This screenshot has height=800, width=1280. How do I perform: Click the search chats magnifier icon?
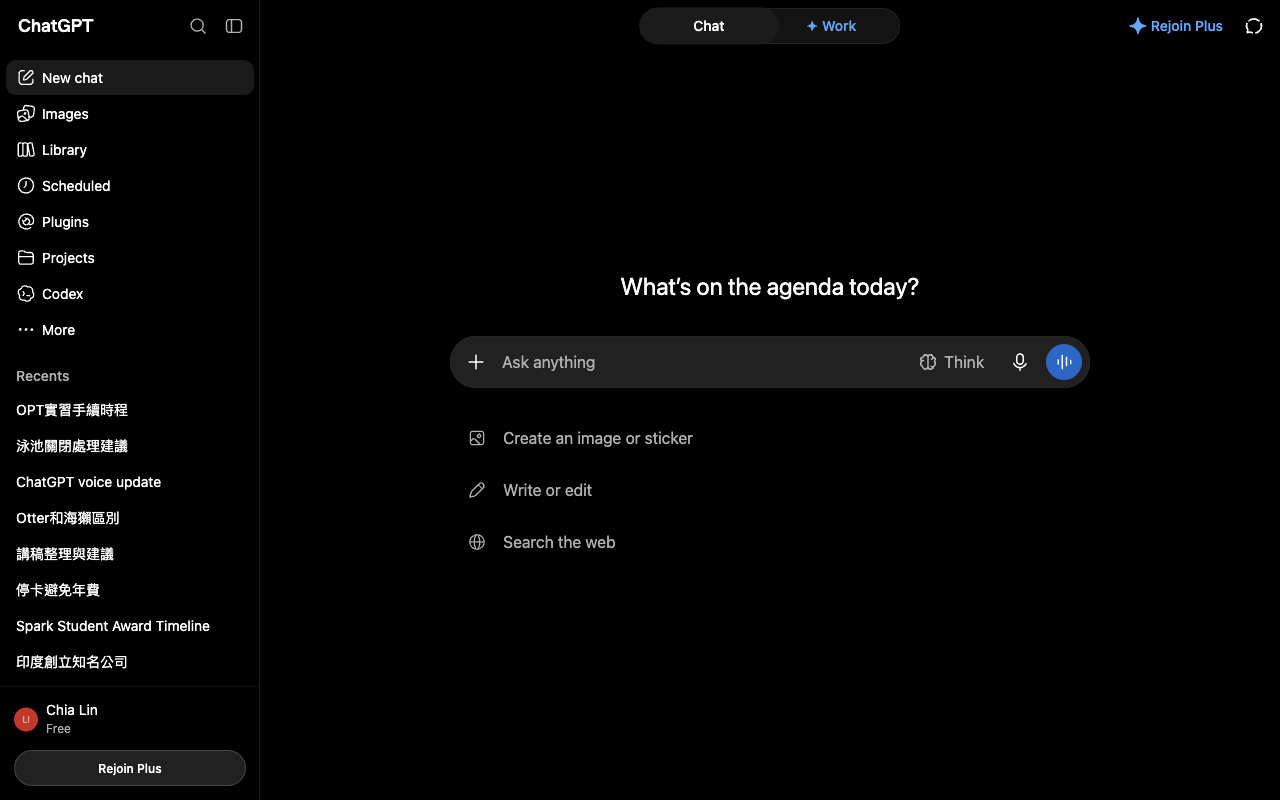tap(198, 26)
